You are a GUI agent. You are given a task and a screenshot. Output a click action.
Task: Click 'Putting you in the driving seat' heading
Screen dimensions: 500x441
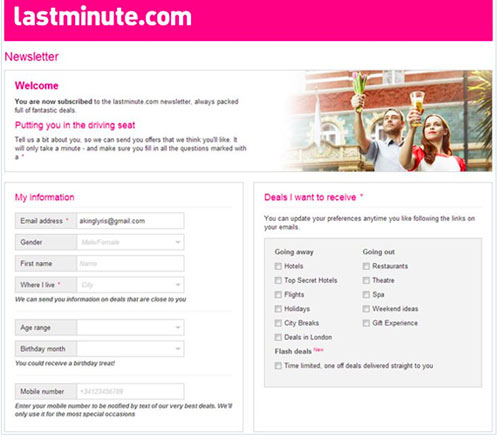(x=75, y=125)
